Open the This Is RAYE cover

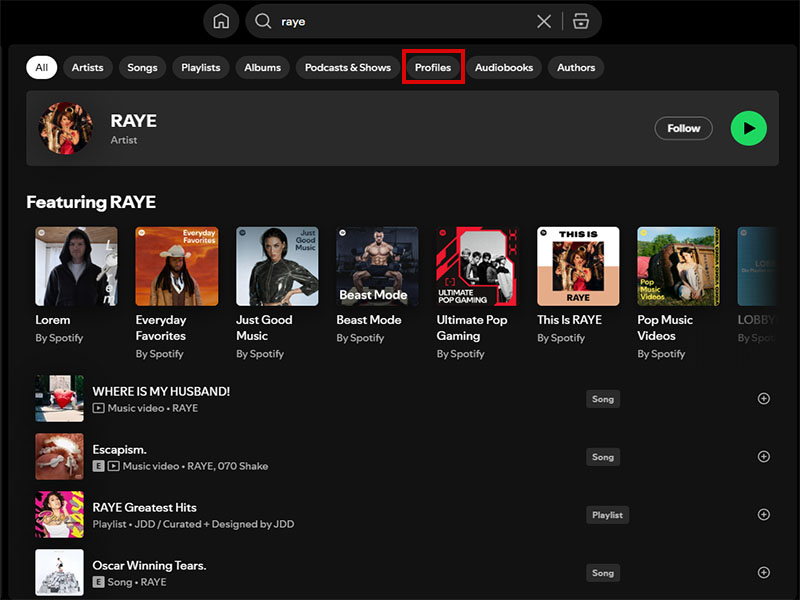point(578,266)
